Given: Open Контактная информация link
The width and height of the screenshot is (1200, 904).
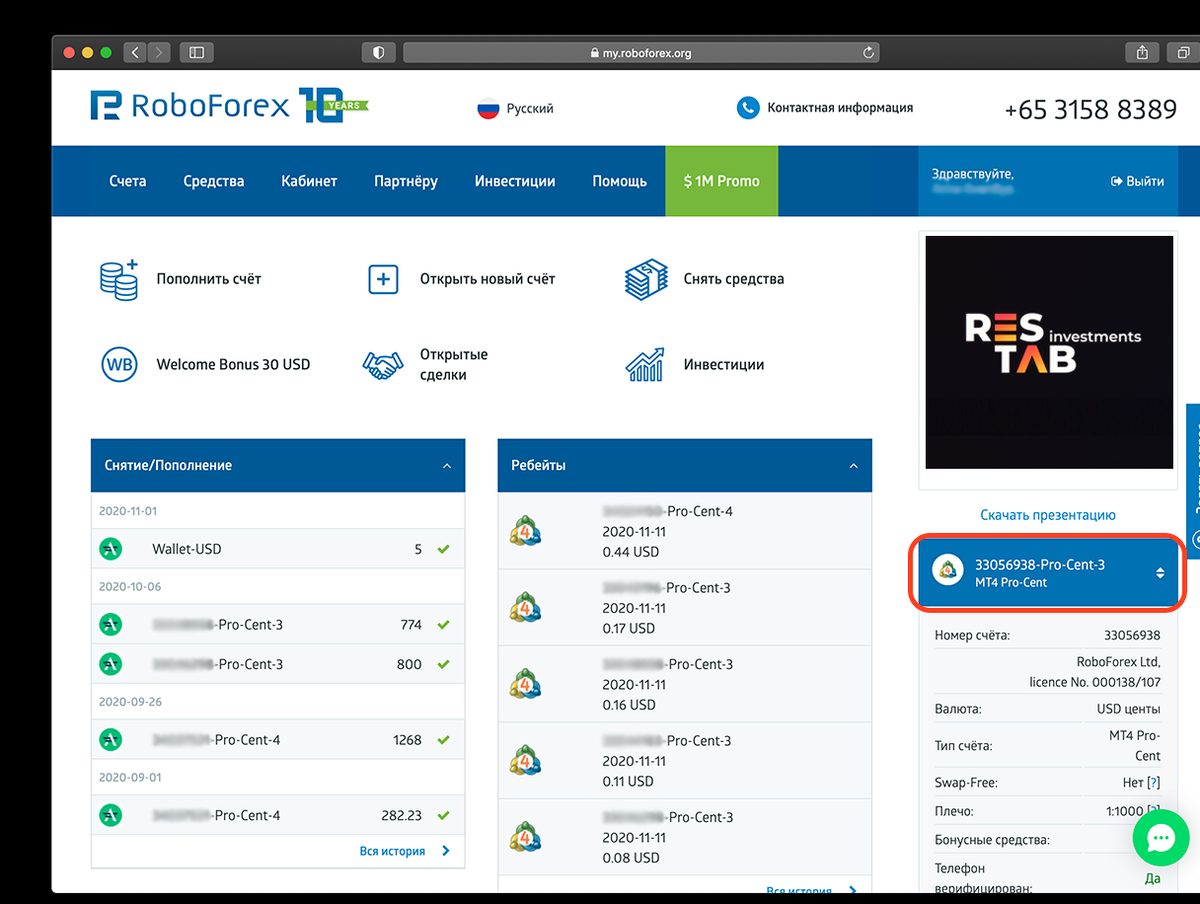Looking at the screenshot, I should coord(840,107).
